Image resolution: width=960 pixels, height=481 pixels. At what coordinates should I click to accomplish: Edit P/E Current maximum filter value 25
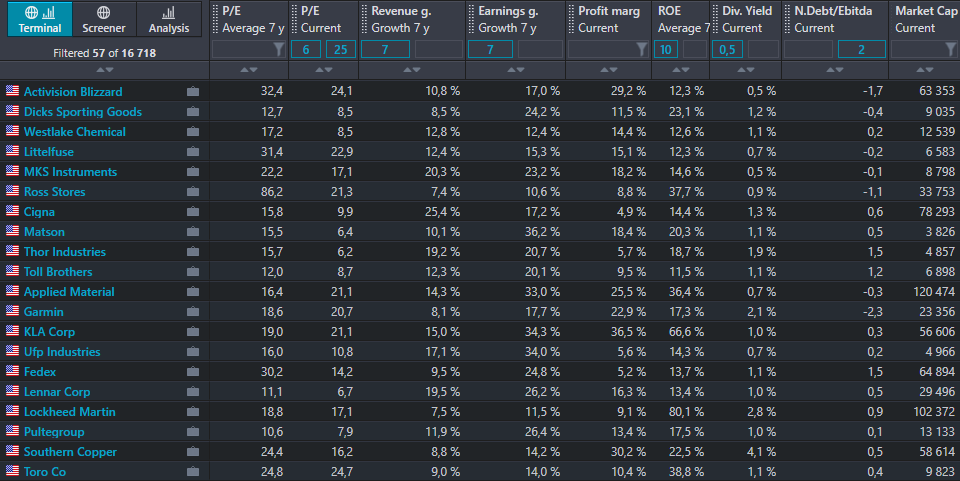(341, 49)
